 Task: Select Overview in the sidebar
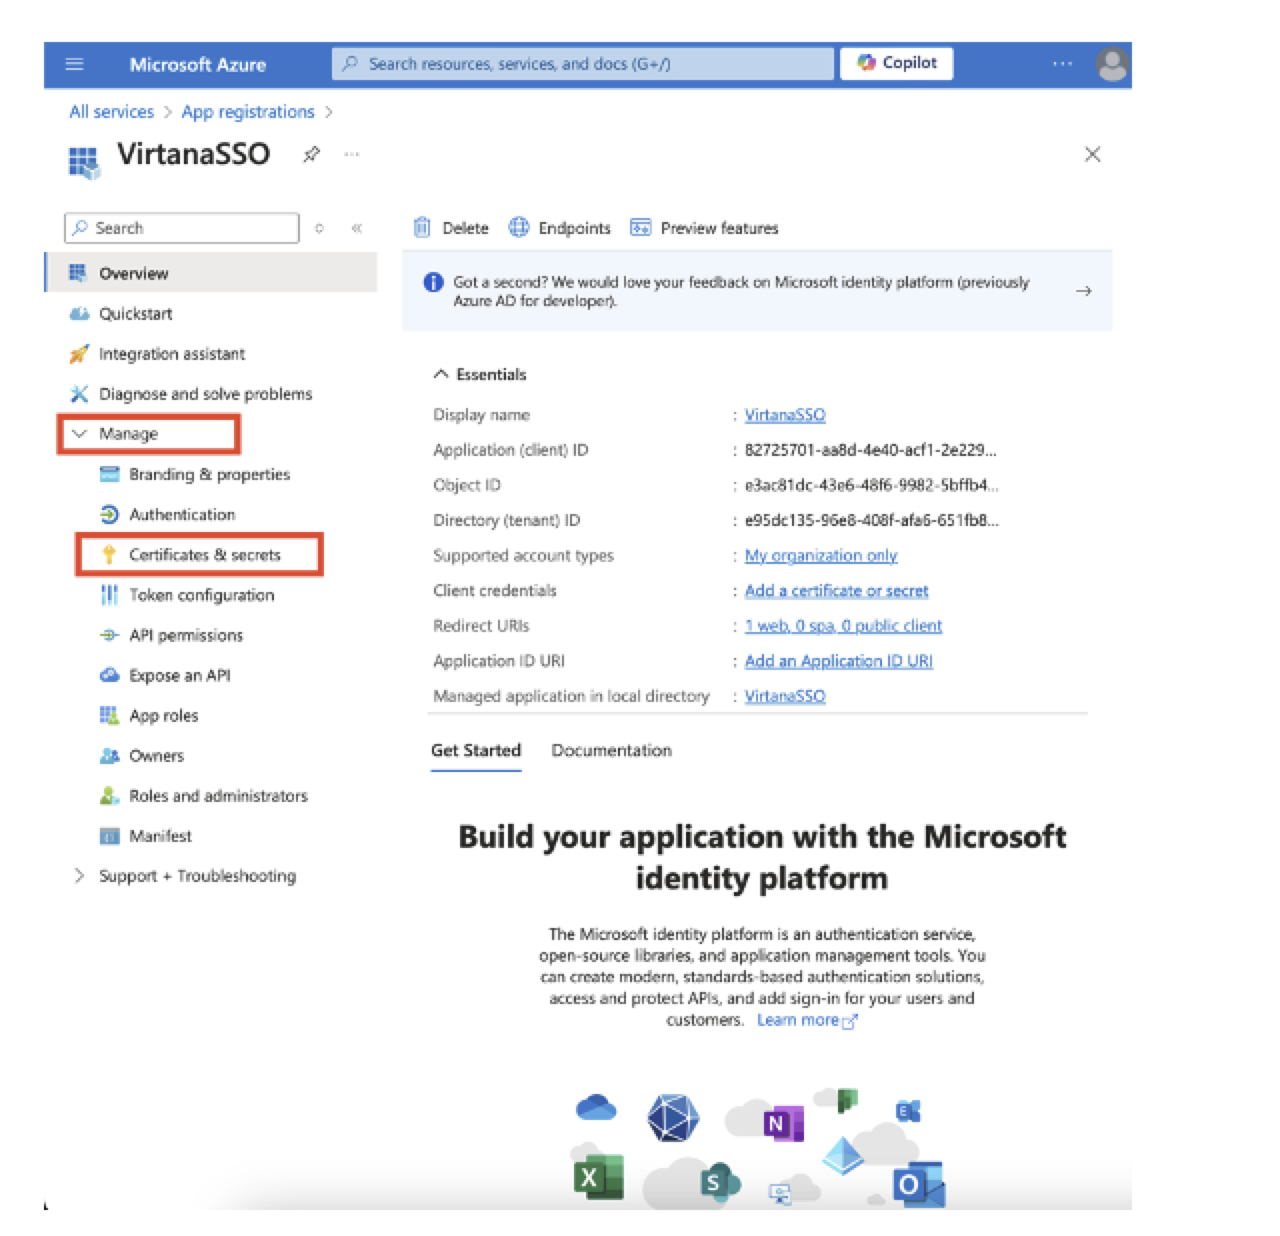point(212,273)
